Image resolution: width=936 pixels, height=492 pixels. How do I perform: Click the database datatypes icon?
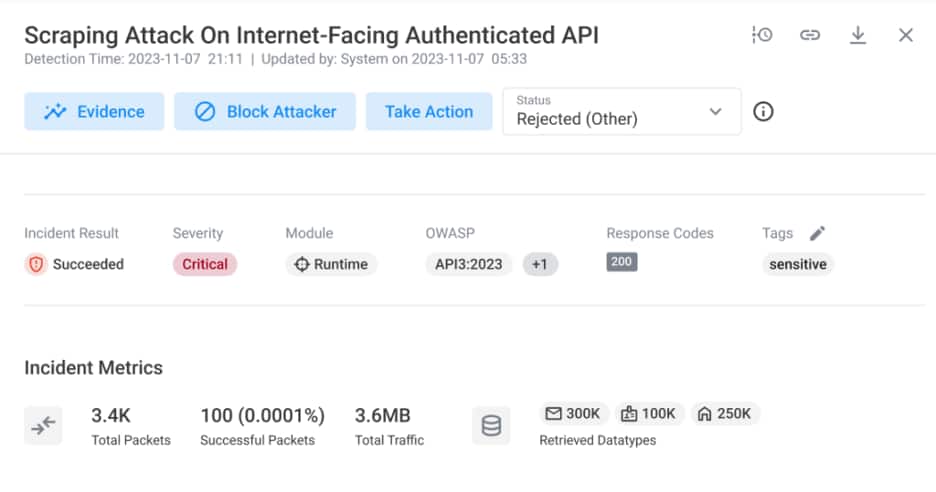[x=491, y=426]
